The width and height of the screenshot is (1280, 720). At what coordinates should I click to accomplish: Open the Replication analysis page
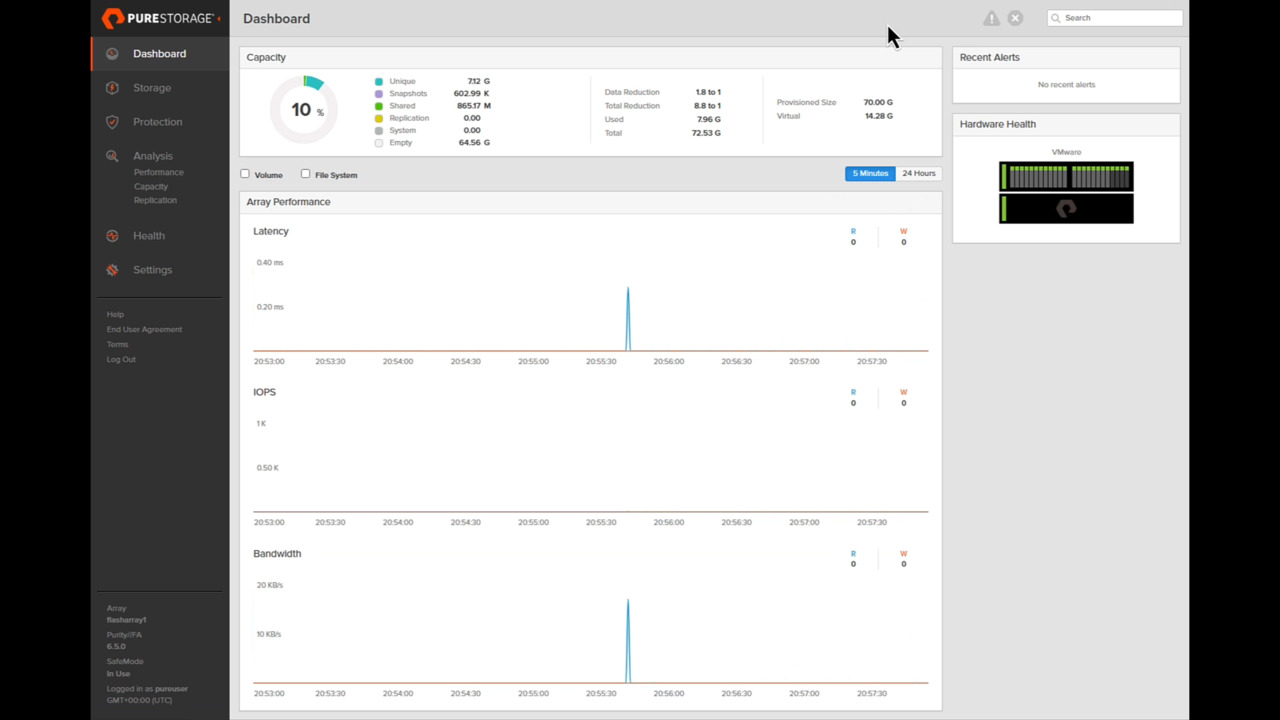(155, 200)
